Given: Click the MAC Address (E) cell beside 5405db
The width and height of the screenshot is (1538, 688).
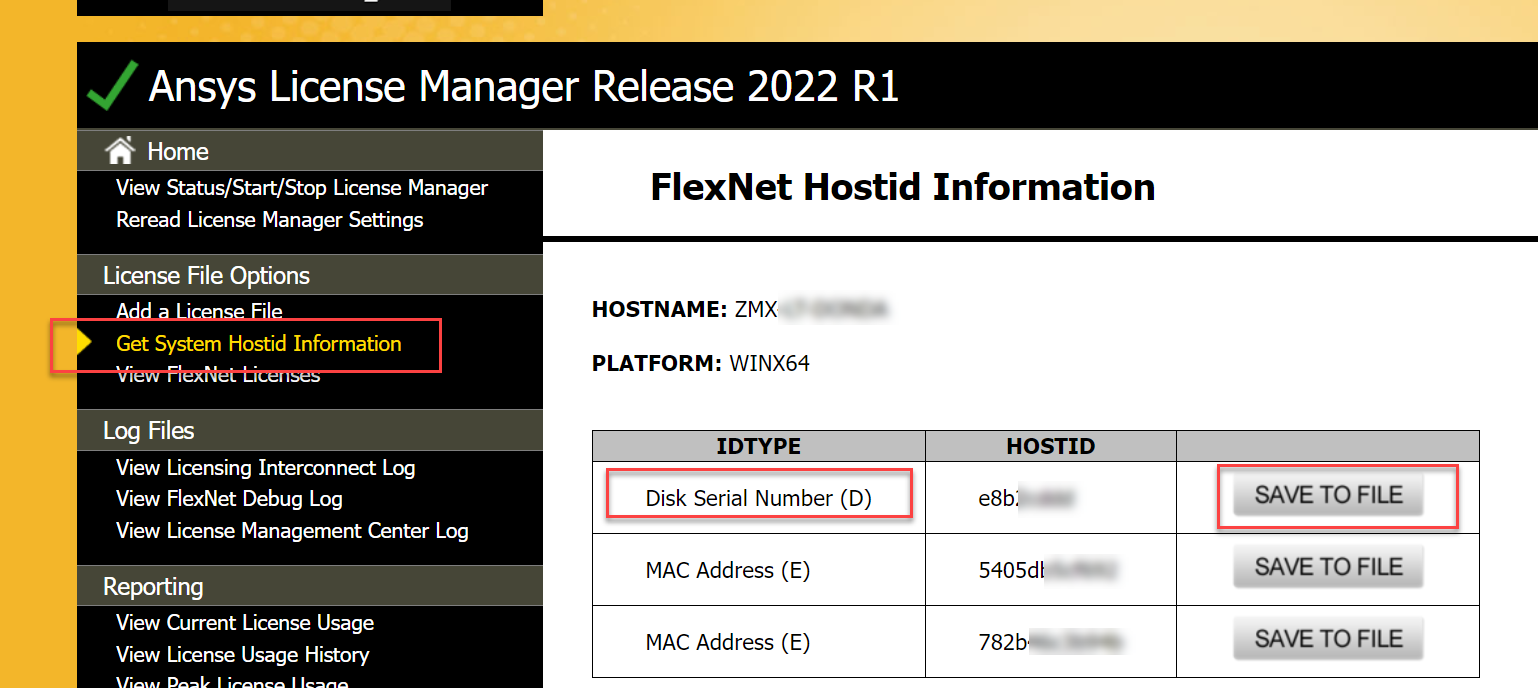Looking at the screenshot, I should [x=759, y=570].
